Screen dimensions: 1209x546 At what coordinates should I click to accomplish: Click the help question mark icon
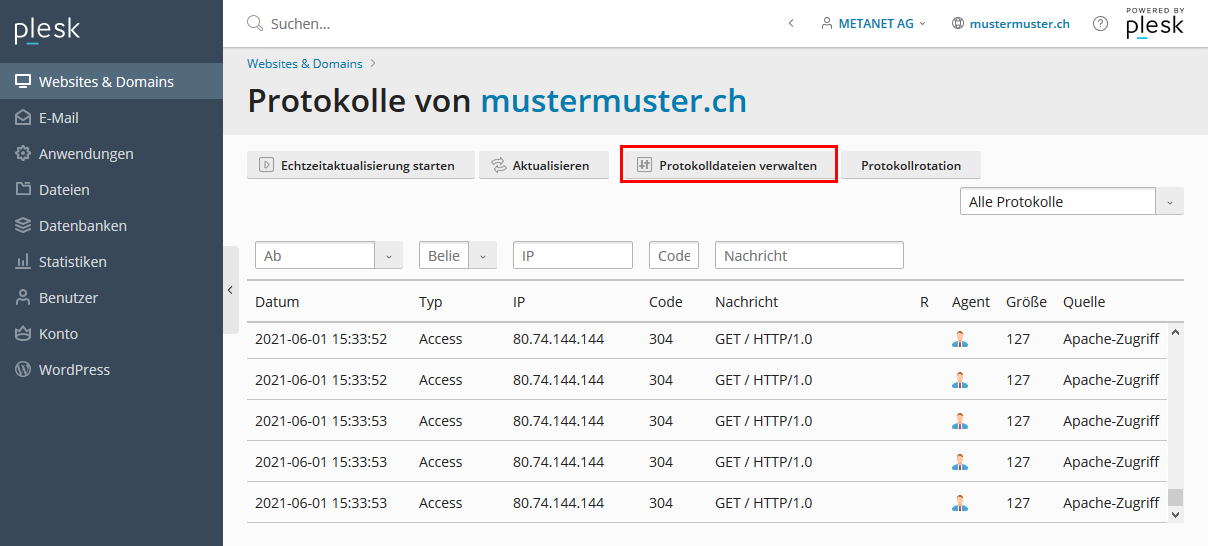click(x=1100, y=23)
